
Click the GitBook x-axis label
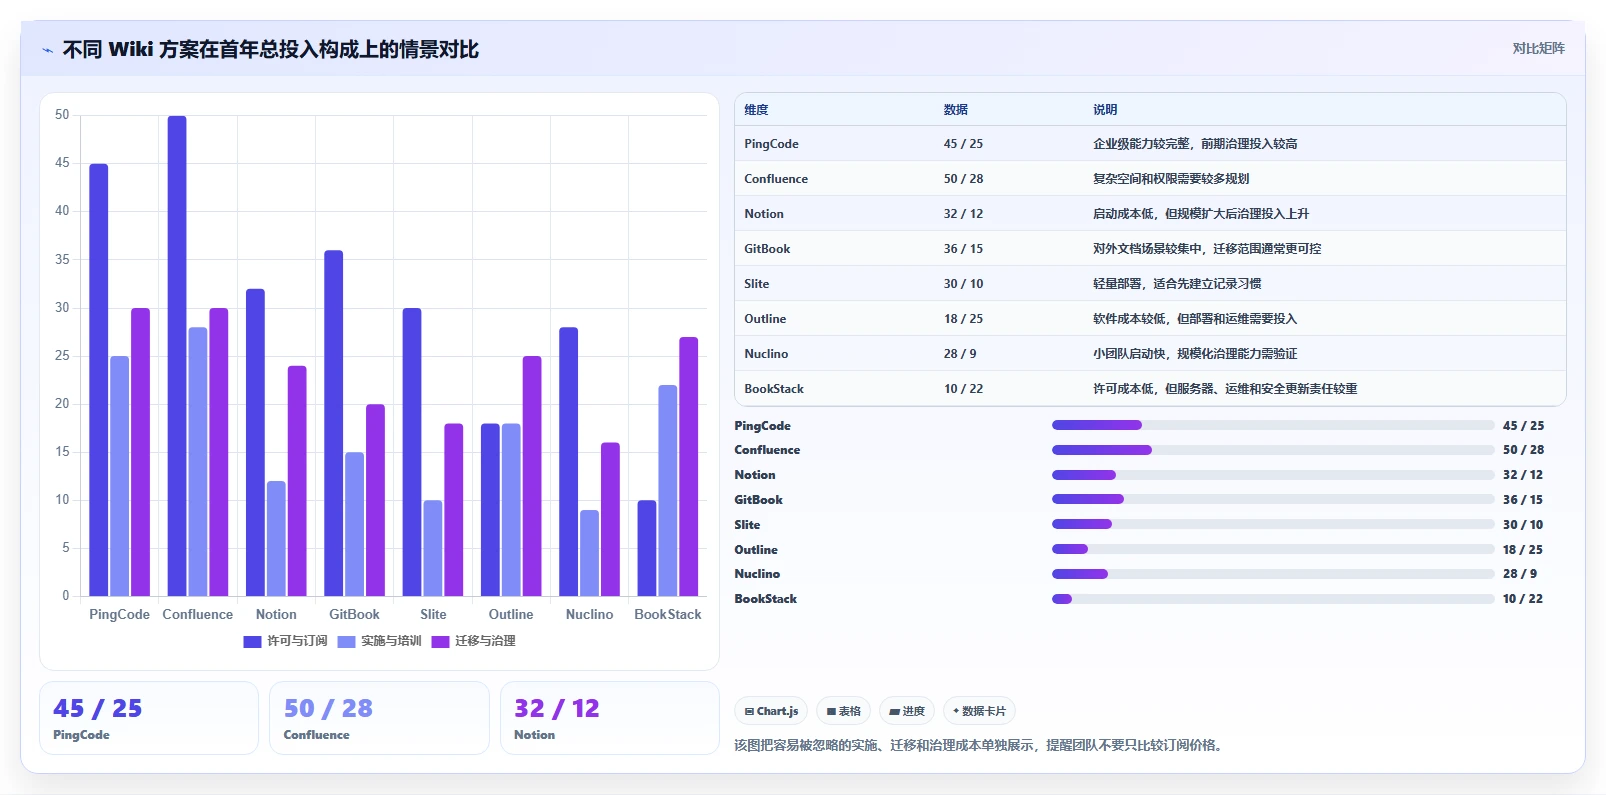pos(354,615)
